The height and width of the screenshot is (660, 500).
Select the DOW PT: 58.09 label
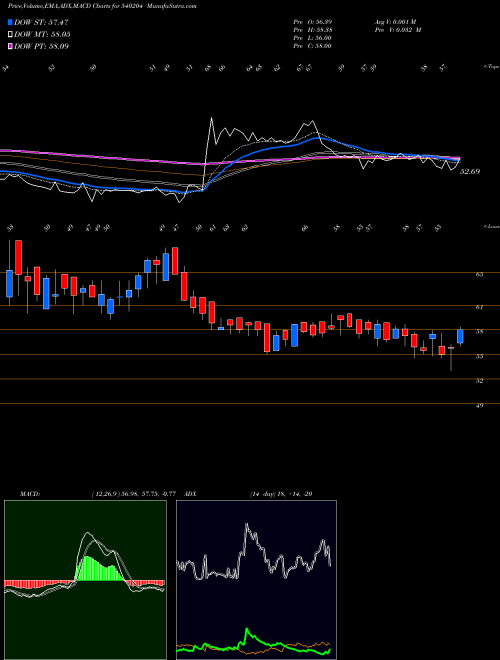41,46
